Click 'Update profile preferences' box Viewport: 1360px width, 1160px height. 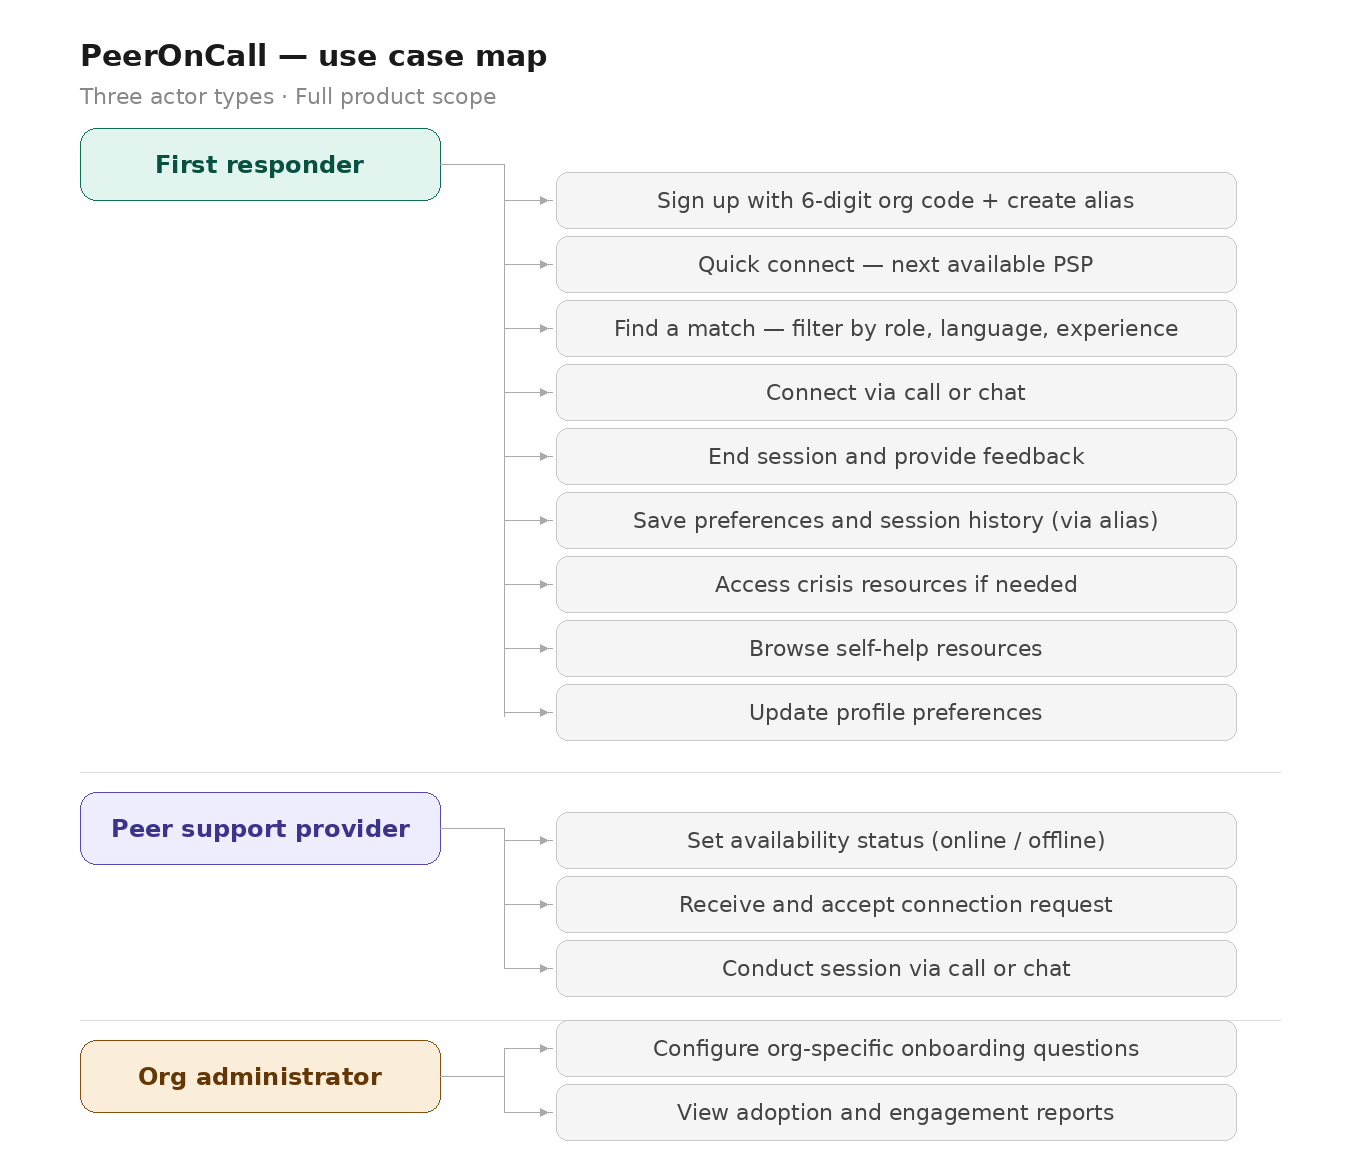pos(896,713)
